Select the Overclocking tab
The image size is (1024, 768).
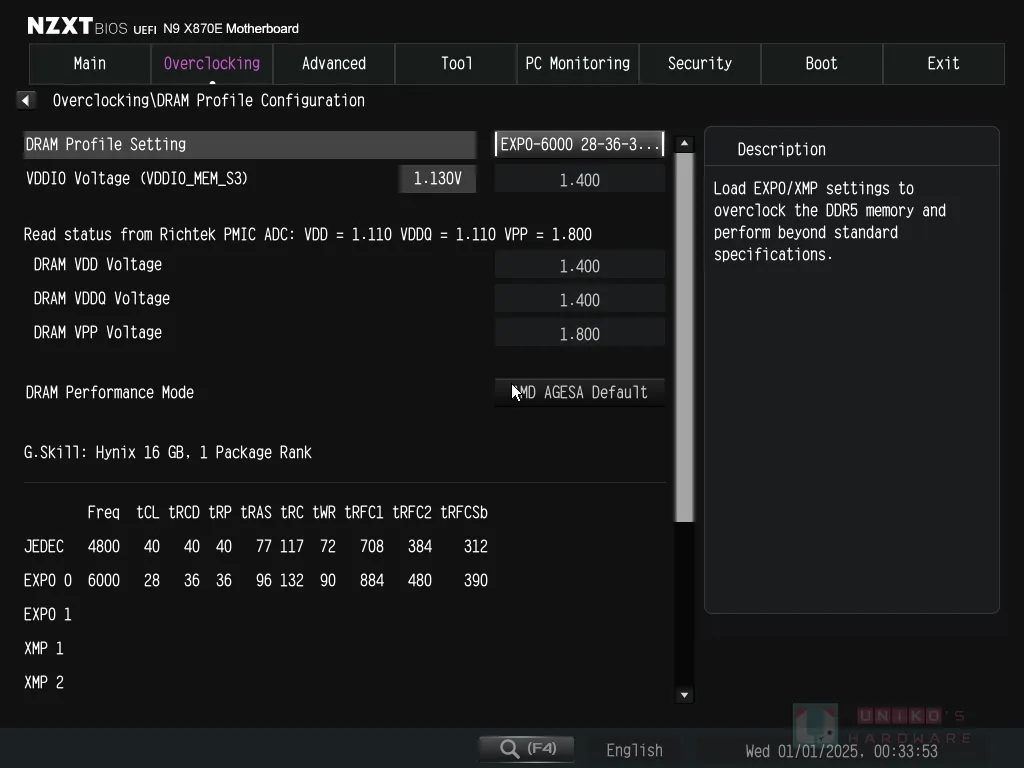click(x=212, y=63)
